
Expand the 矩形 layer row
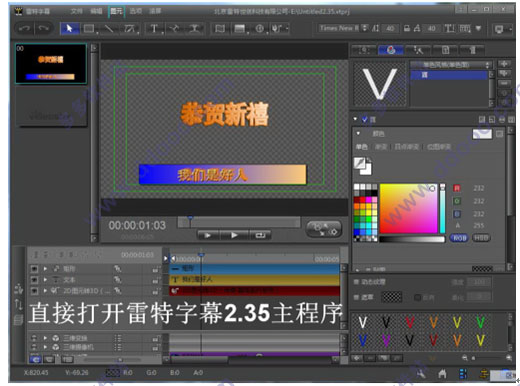click(x=45, y=269)
